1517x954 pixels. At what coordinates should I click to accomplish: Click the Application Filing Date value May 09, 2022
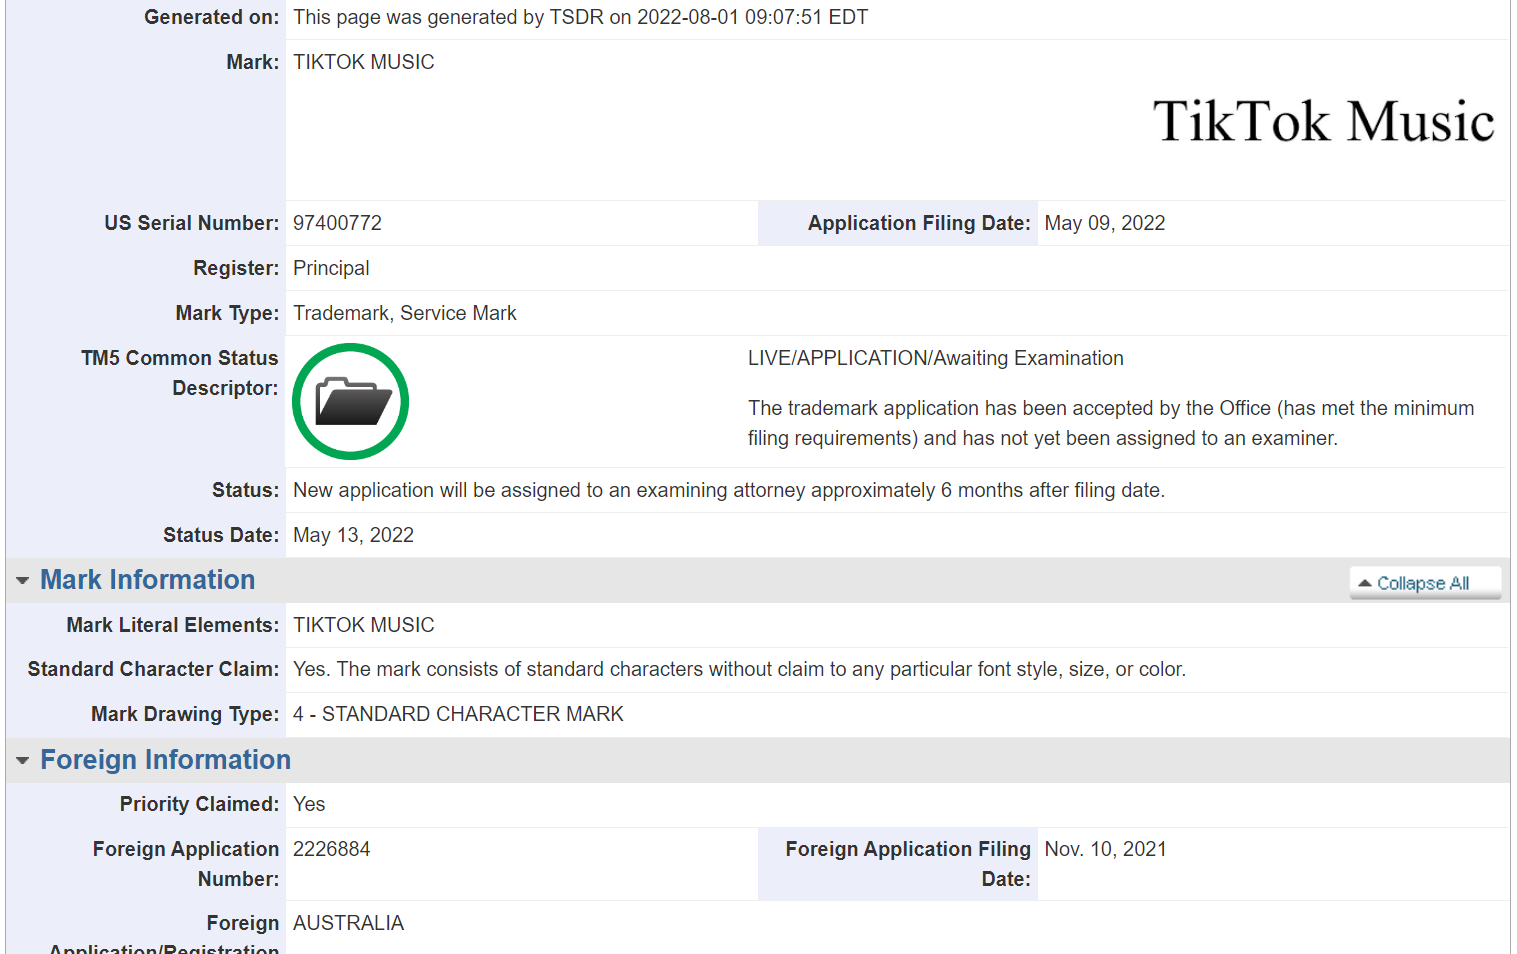tap(1105, 223)
